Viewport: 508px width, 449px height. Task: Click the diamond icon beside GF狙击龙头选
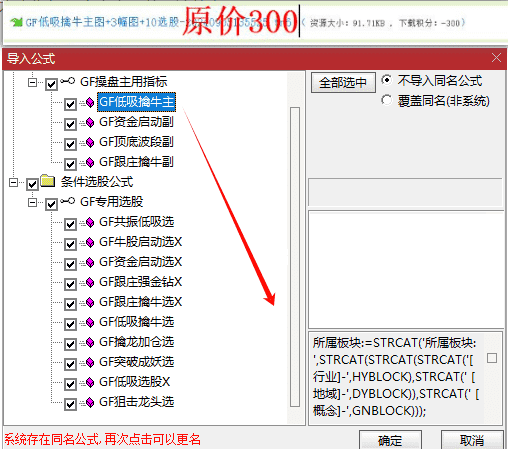point(89,403)
